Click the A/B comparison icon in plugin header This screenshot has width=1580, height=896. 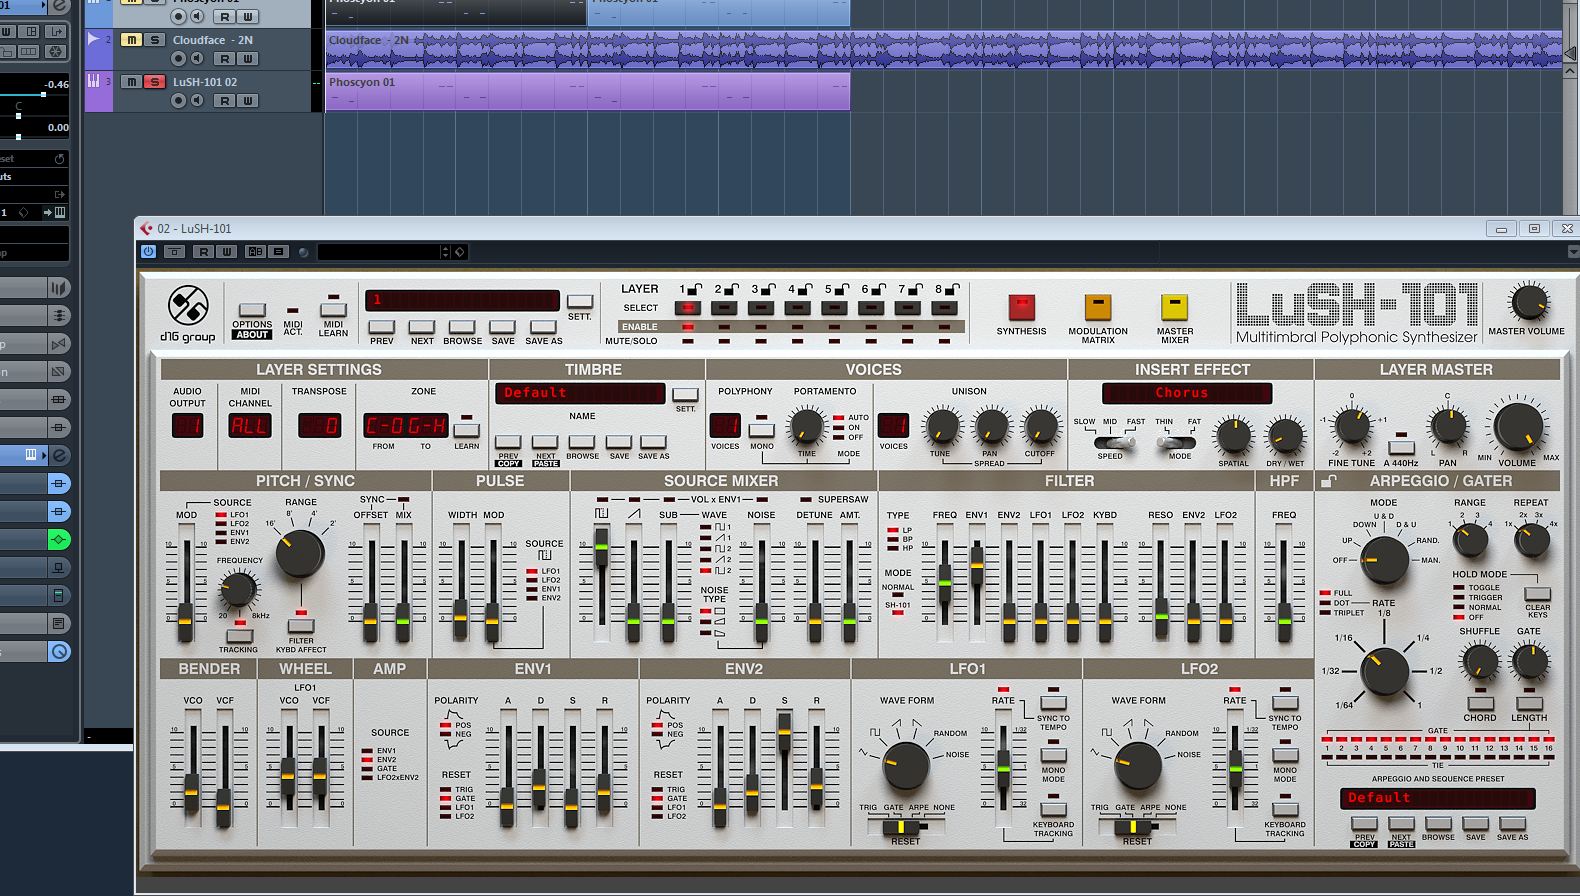pos(256,252)
